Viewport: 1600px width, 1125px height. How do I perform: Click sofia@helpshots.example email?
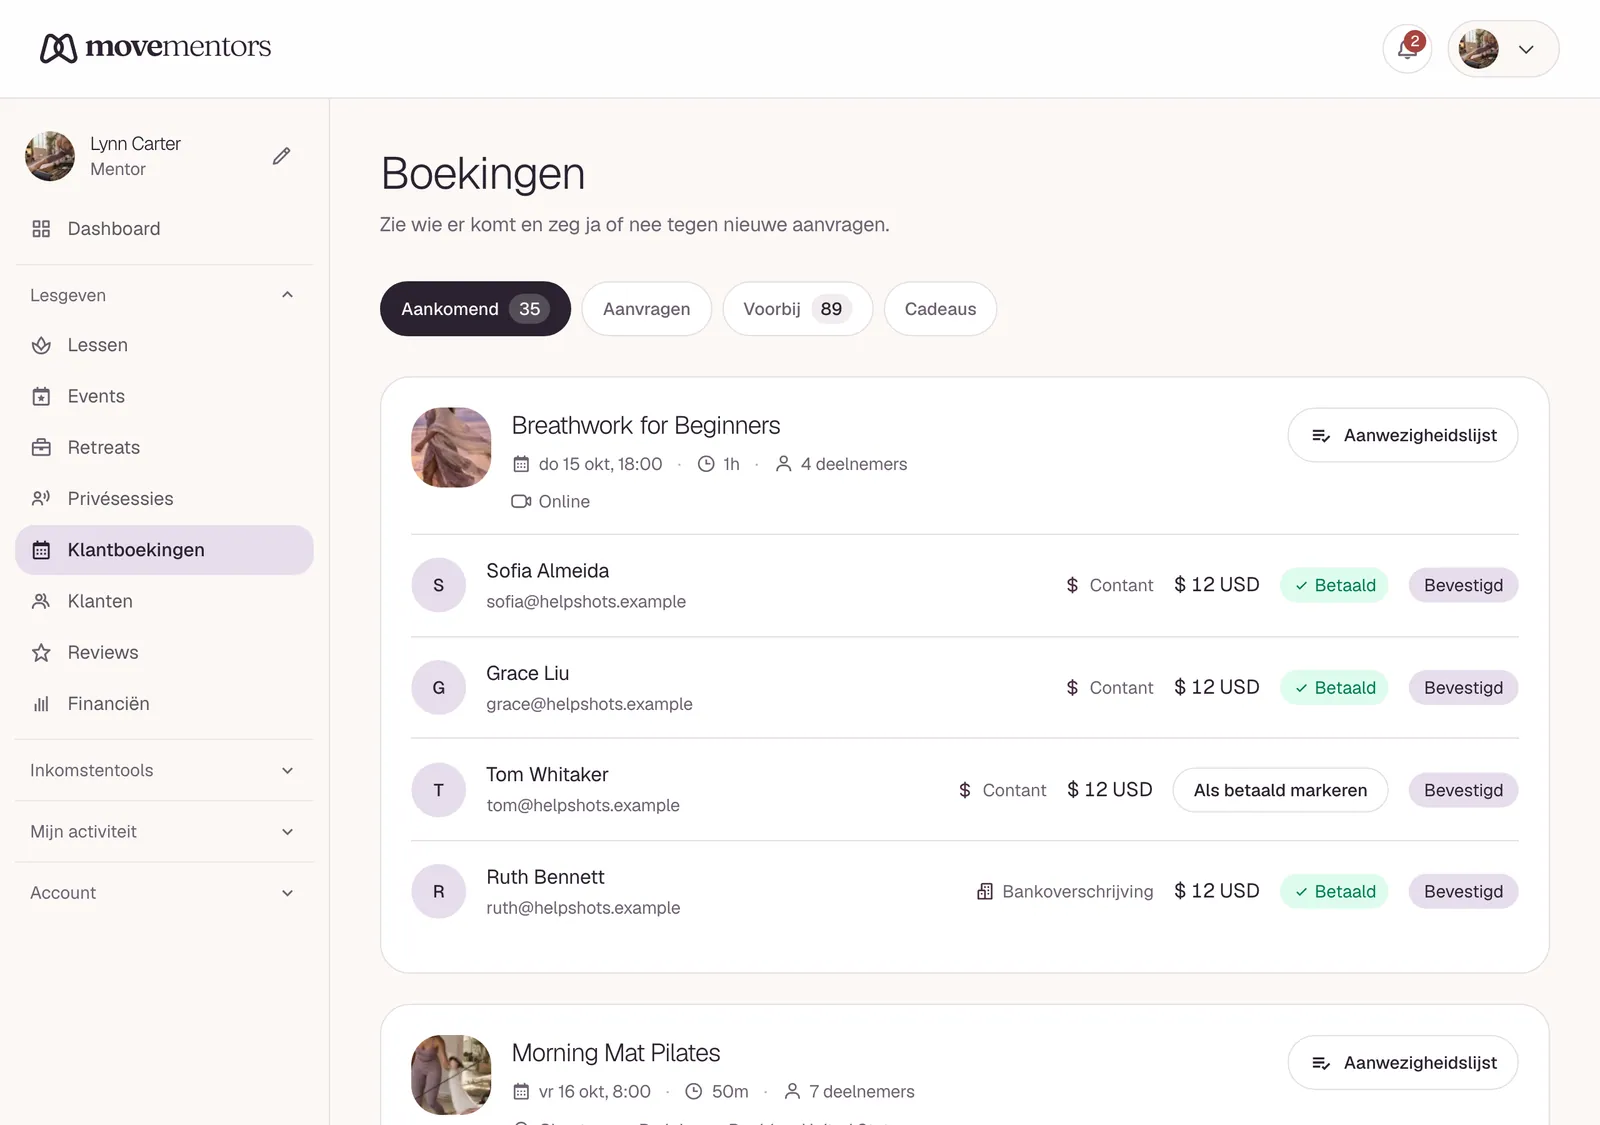tap(586, 602)
